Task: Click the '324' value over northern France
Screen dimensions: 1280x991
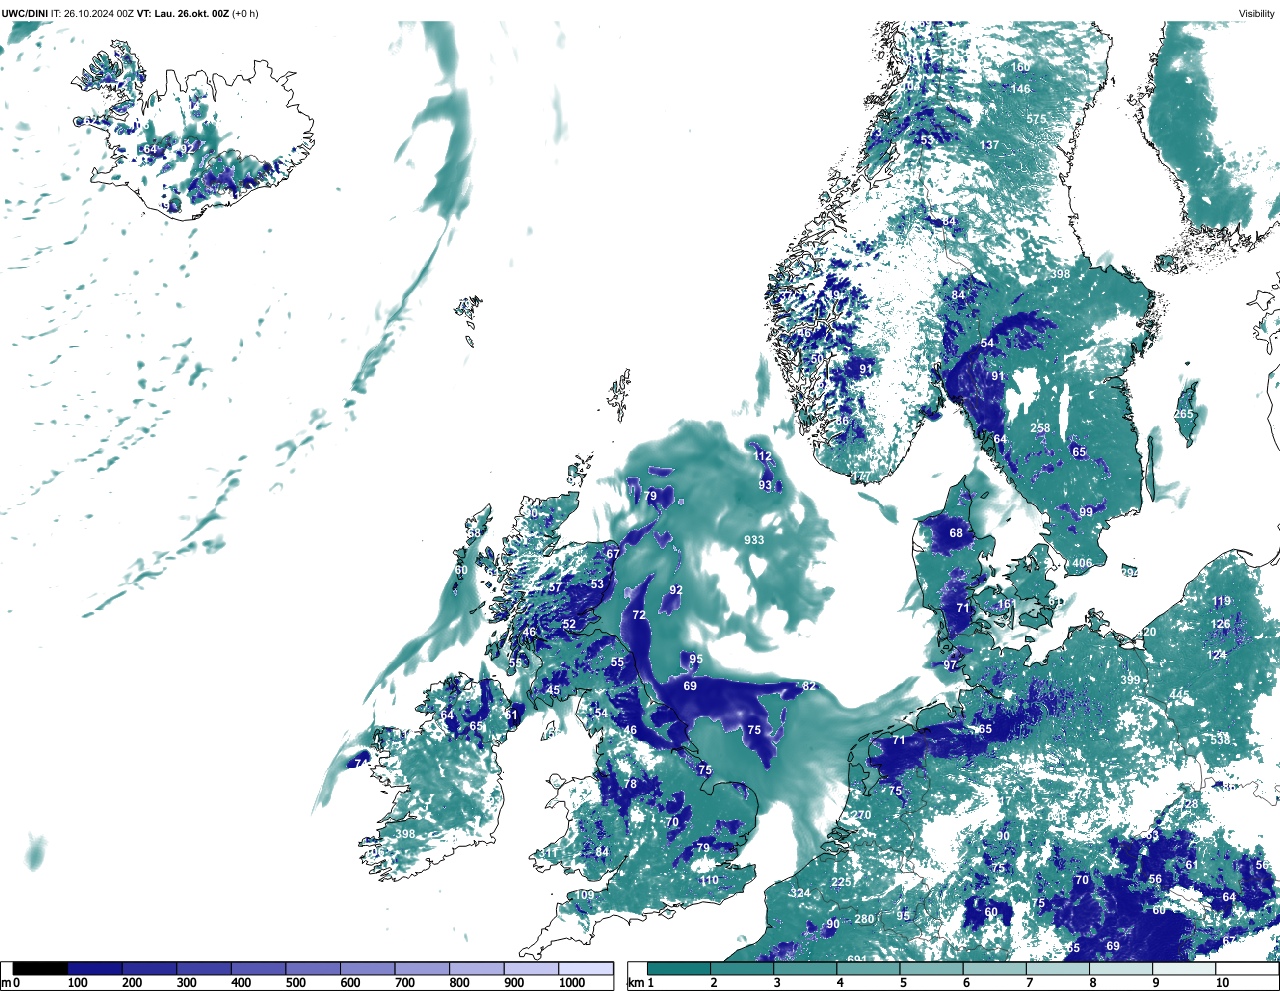Action: coord(800,893)
